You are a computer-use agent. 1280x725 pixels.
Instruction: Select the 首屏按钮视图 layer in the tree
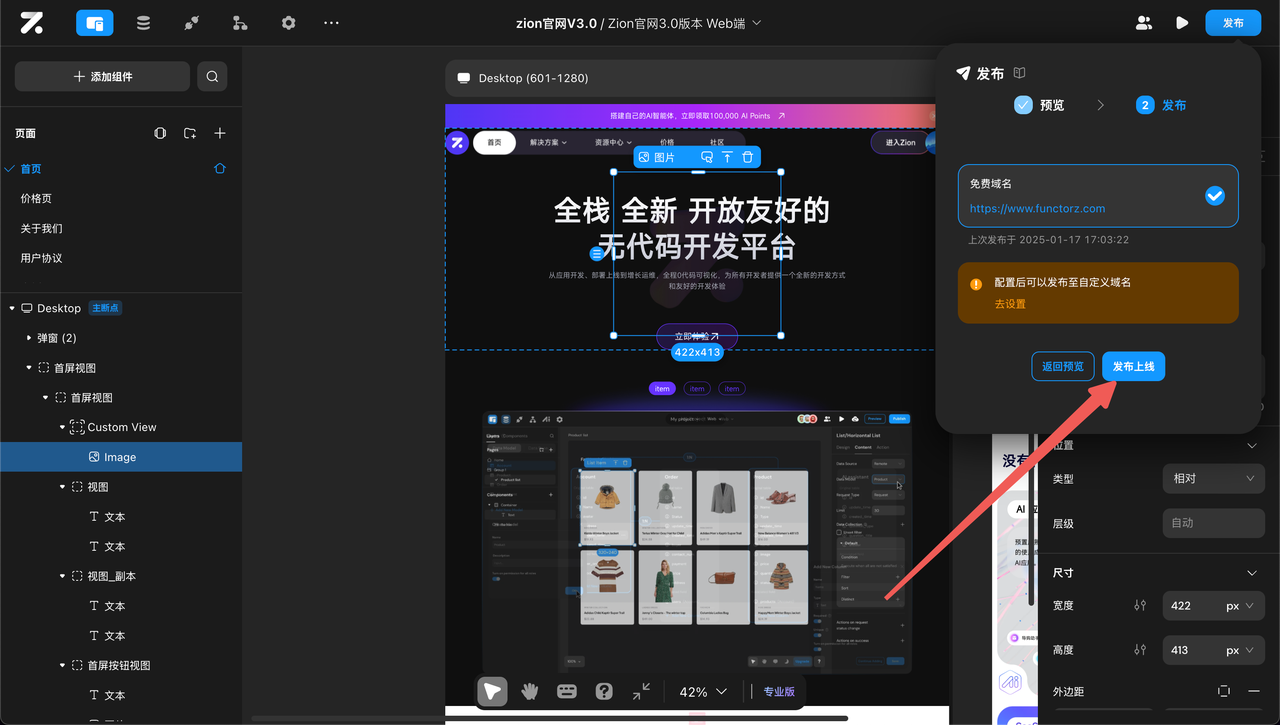[120, 665]
